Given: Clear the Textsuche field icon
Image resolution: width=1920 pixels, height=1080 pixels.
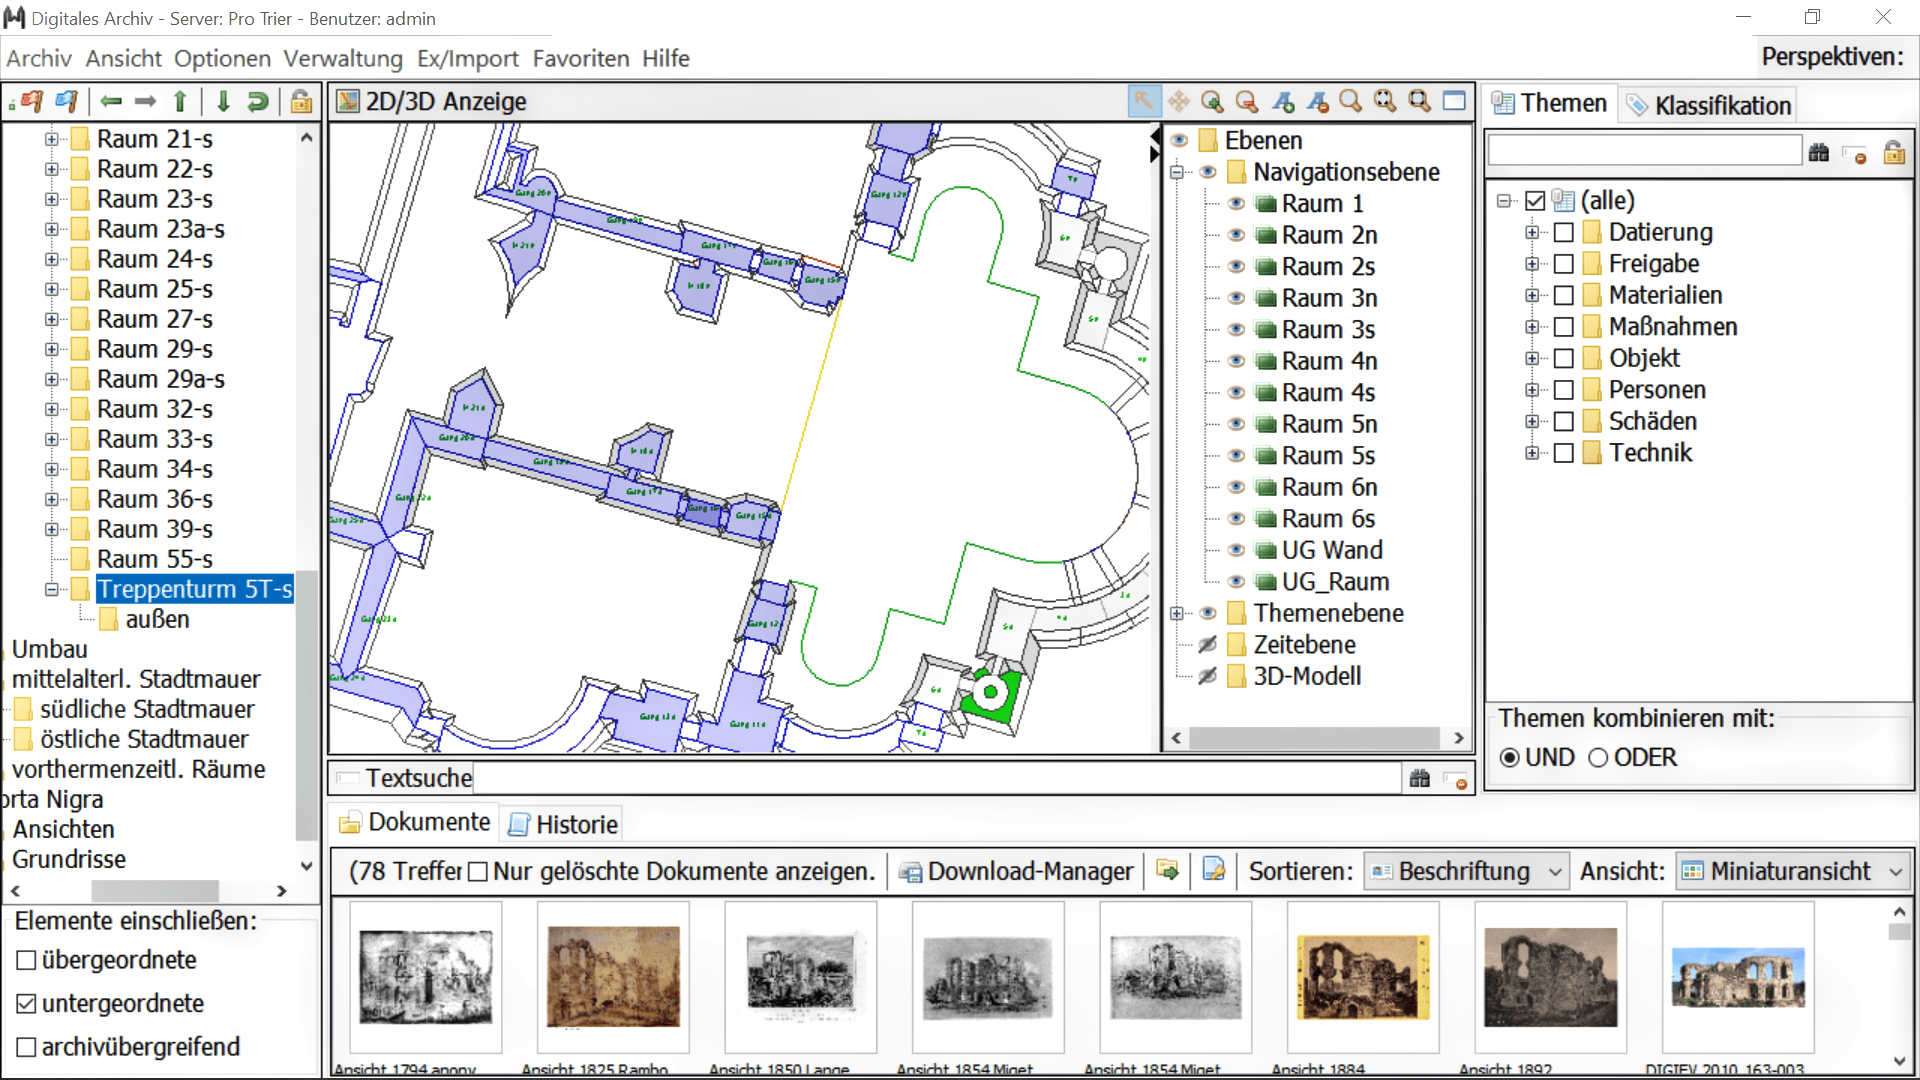Looking at the screenshot, I should 1457,780.
